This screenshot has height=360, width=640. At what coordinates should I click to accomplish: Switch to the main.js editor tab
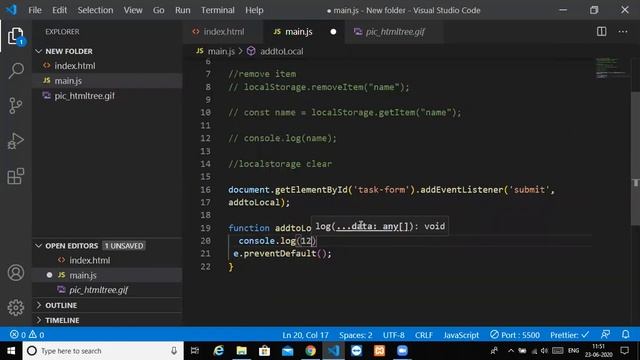point(304,32)
